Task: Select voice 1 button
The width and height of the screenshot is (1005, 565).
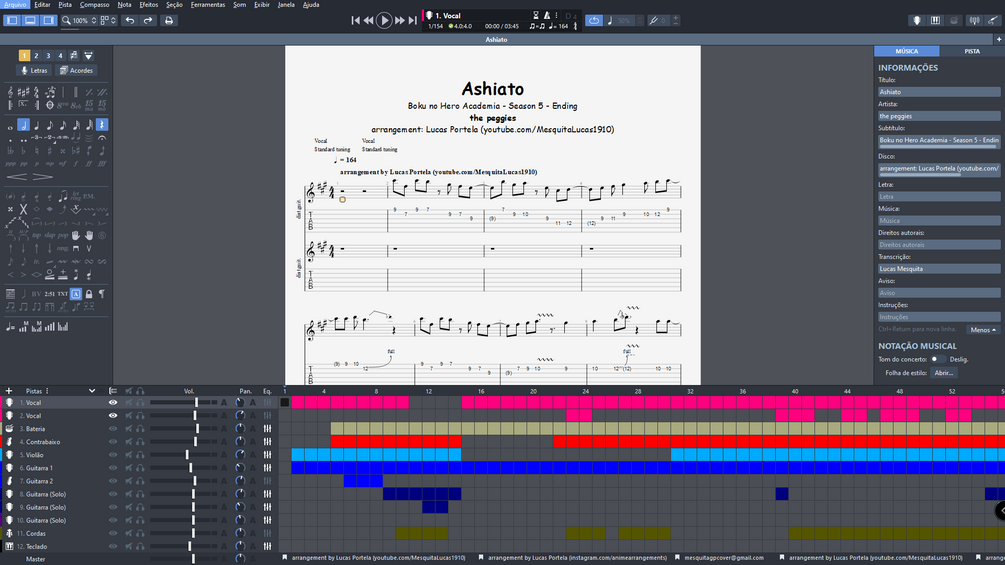Action: pyautogui.click(x=24, y=56)
